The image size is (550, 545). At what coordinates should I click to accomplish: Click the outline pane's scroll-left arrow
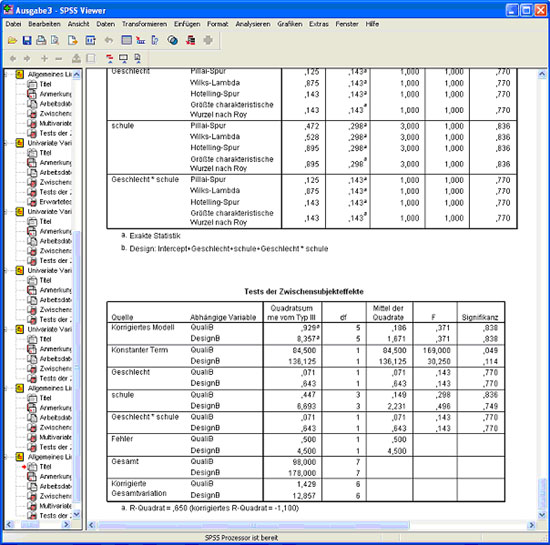pyautogui.click(x=10, y=525)
